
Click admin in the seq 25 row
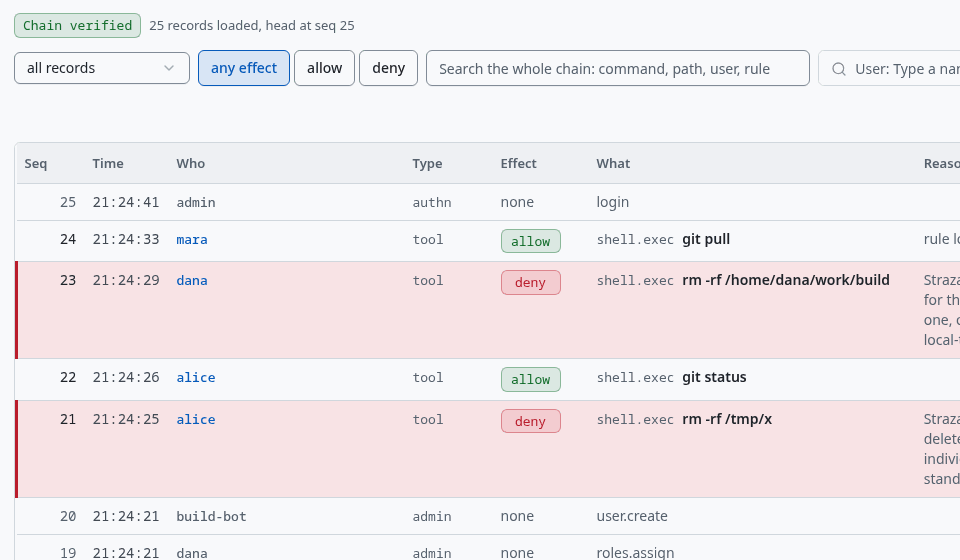pyautogui.click(x=196, y=202)
